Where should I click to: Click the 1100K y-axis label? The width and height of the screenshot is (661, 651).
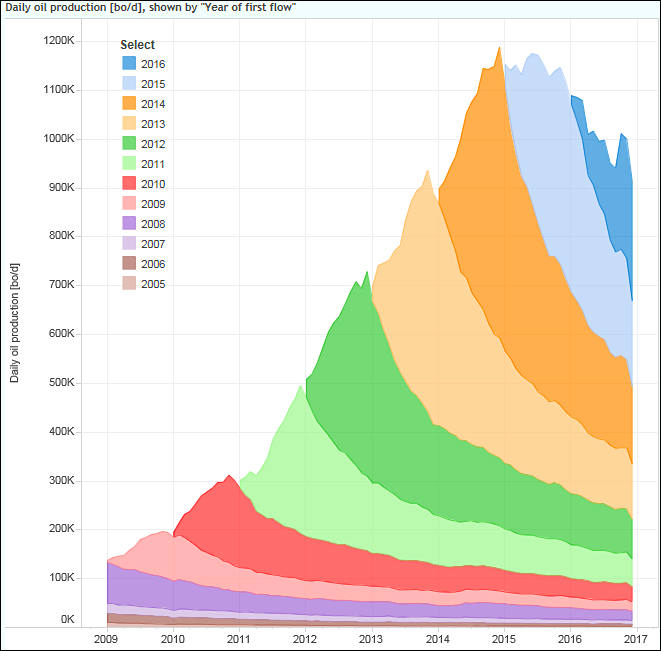coord(59,89)
